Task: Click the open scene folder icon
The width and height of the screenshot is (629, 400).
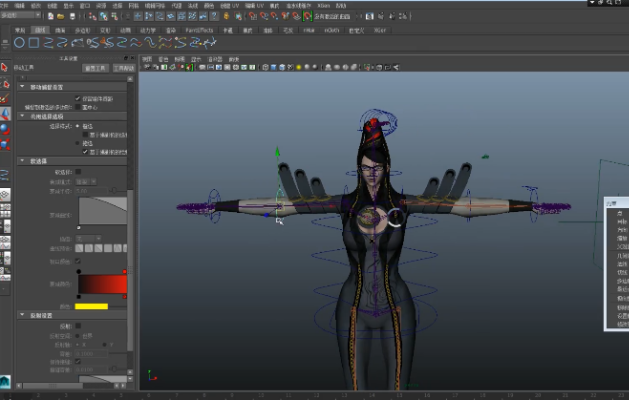Action: point(61,16)
